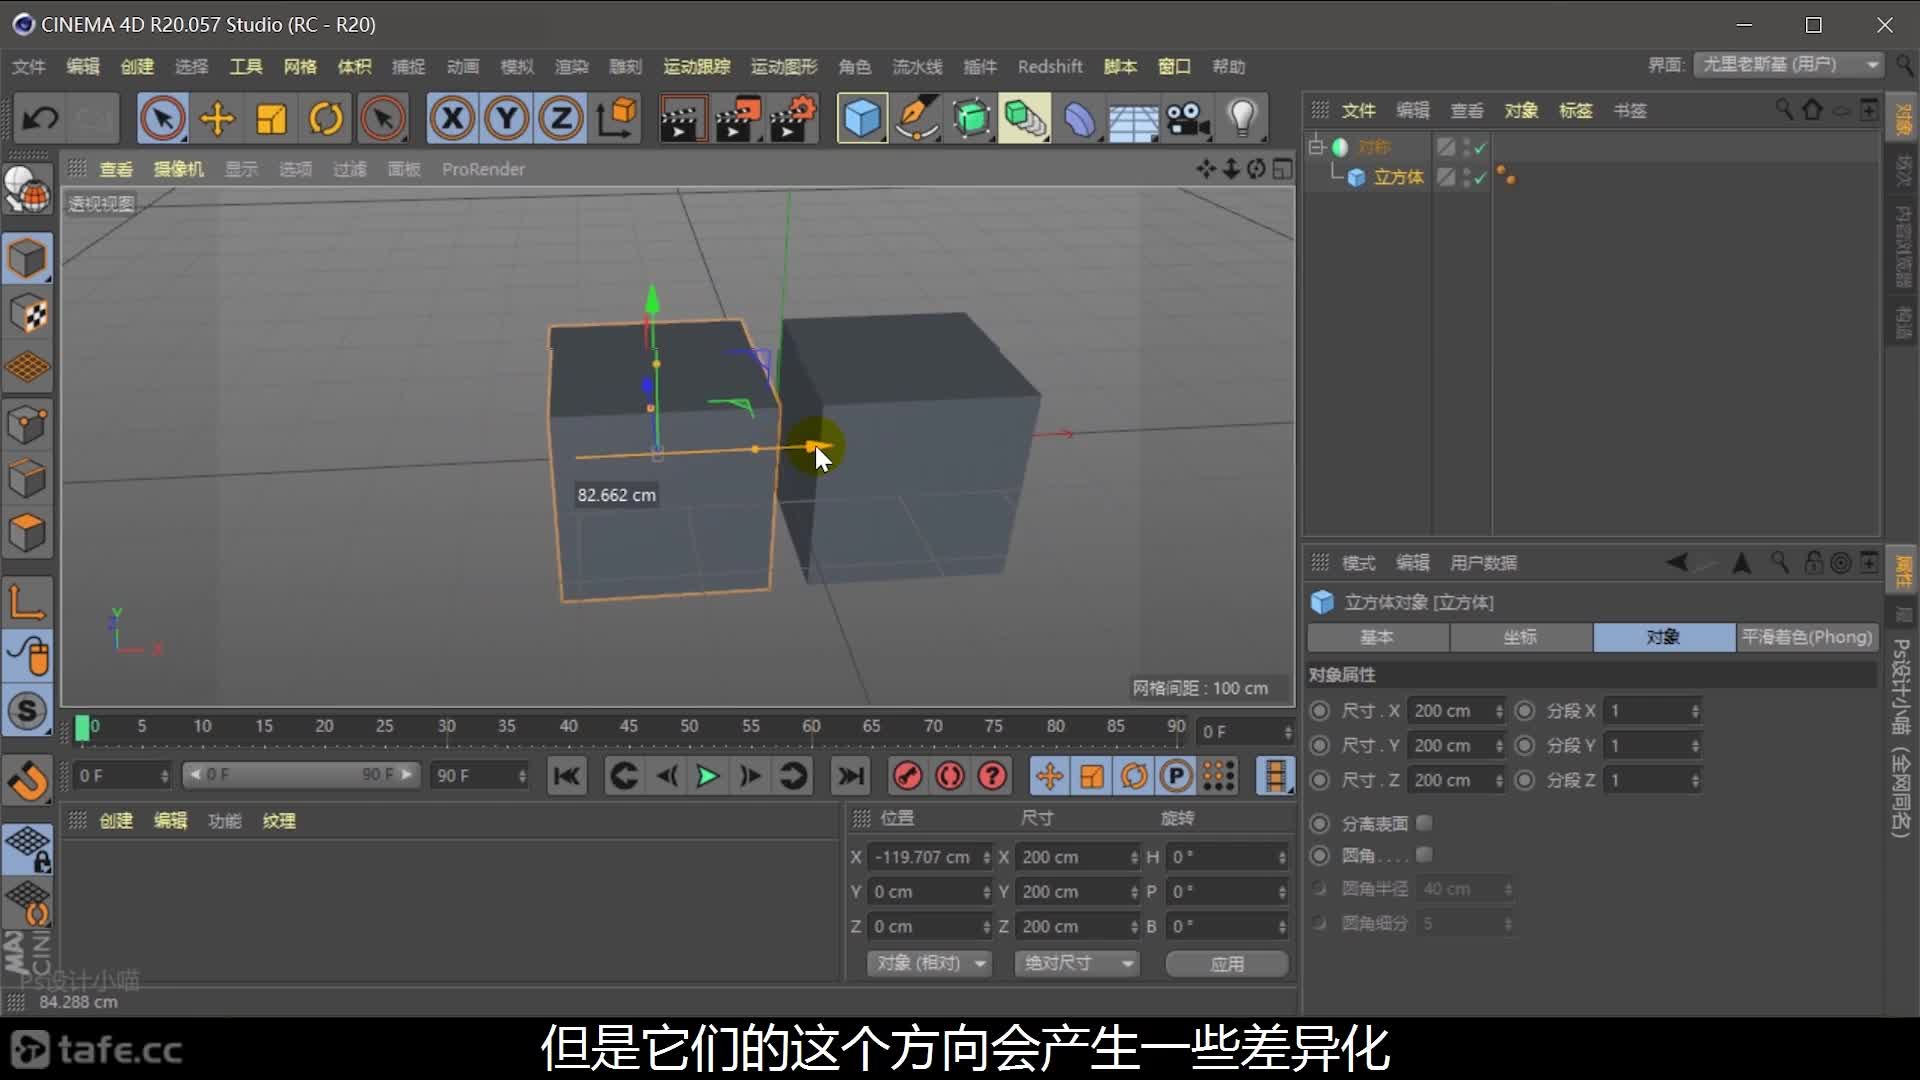Edit the position X -119.707 cm field

pos(923,857)
